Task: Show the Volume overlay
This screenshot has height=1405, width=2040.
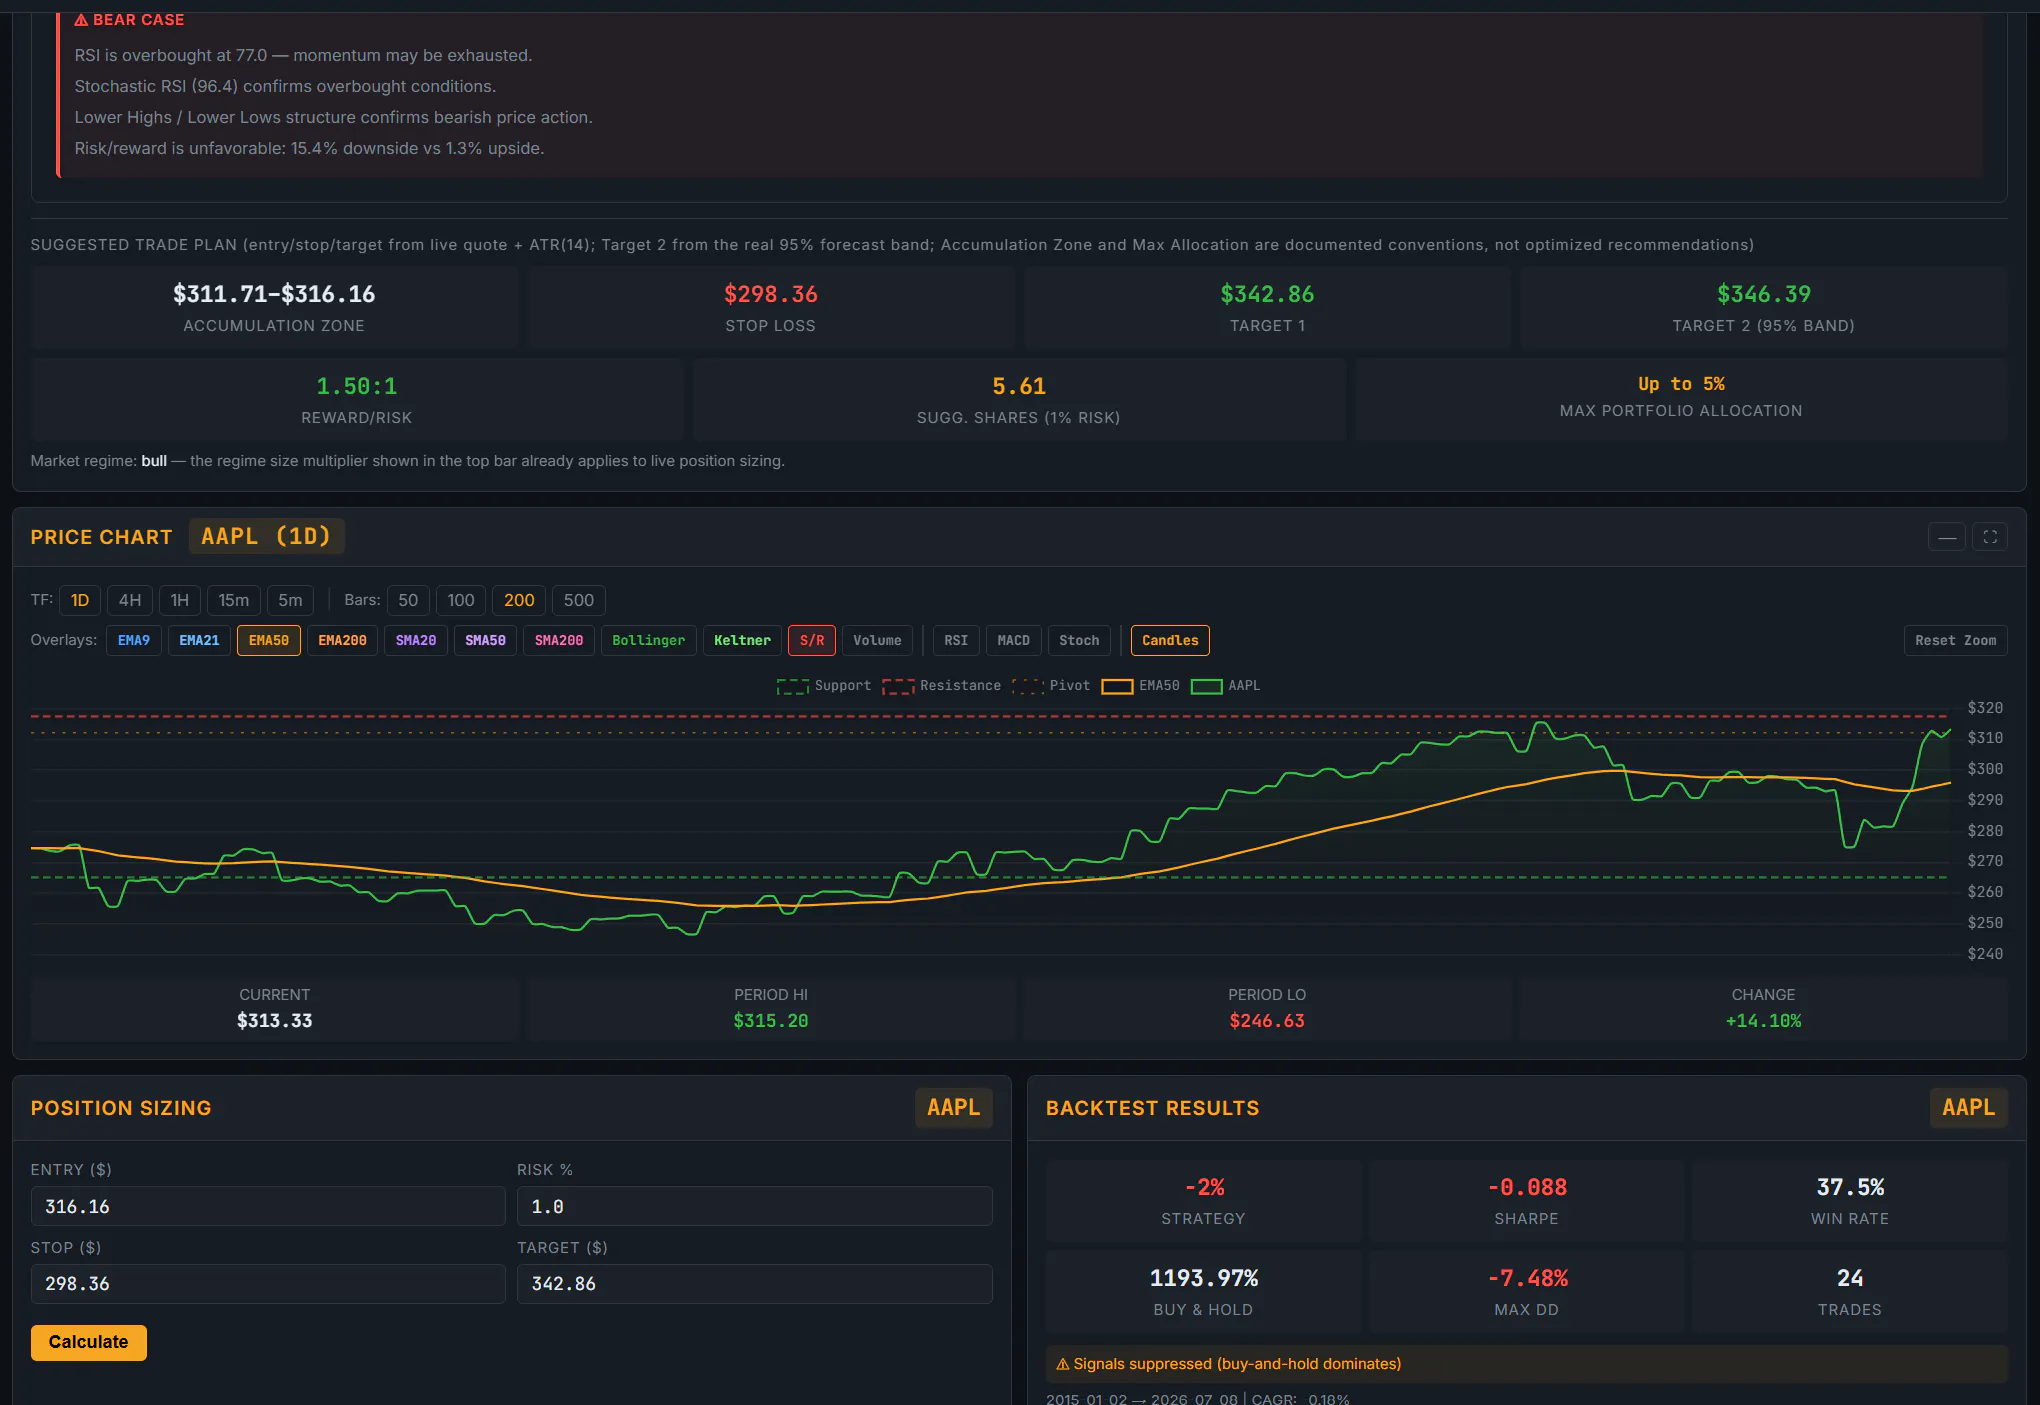Action: point(877,640)
